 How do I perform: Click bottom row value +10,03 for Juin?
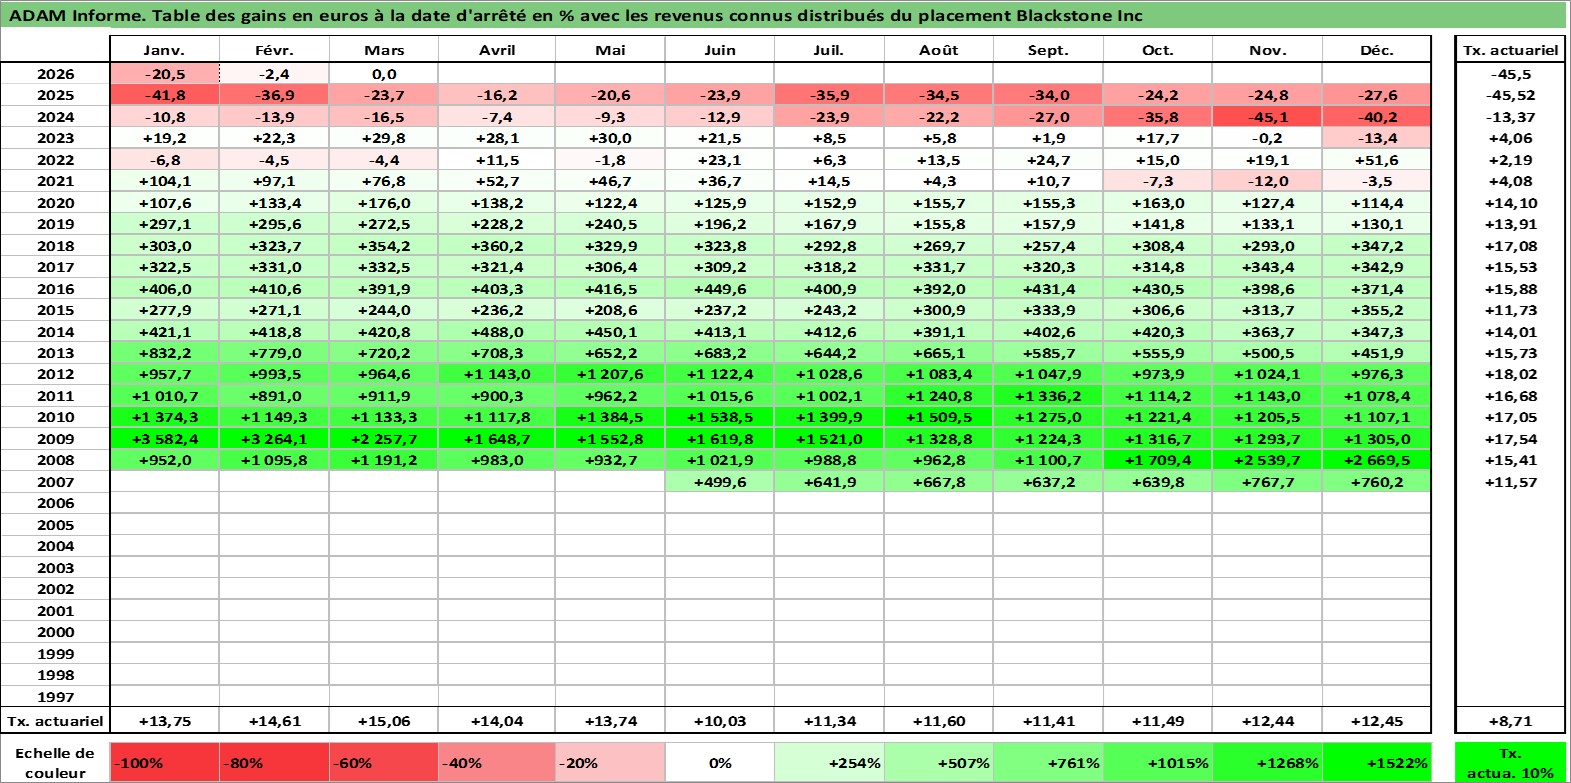[x=719, y=721]
